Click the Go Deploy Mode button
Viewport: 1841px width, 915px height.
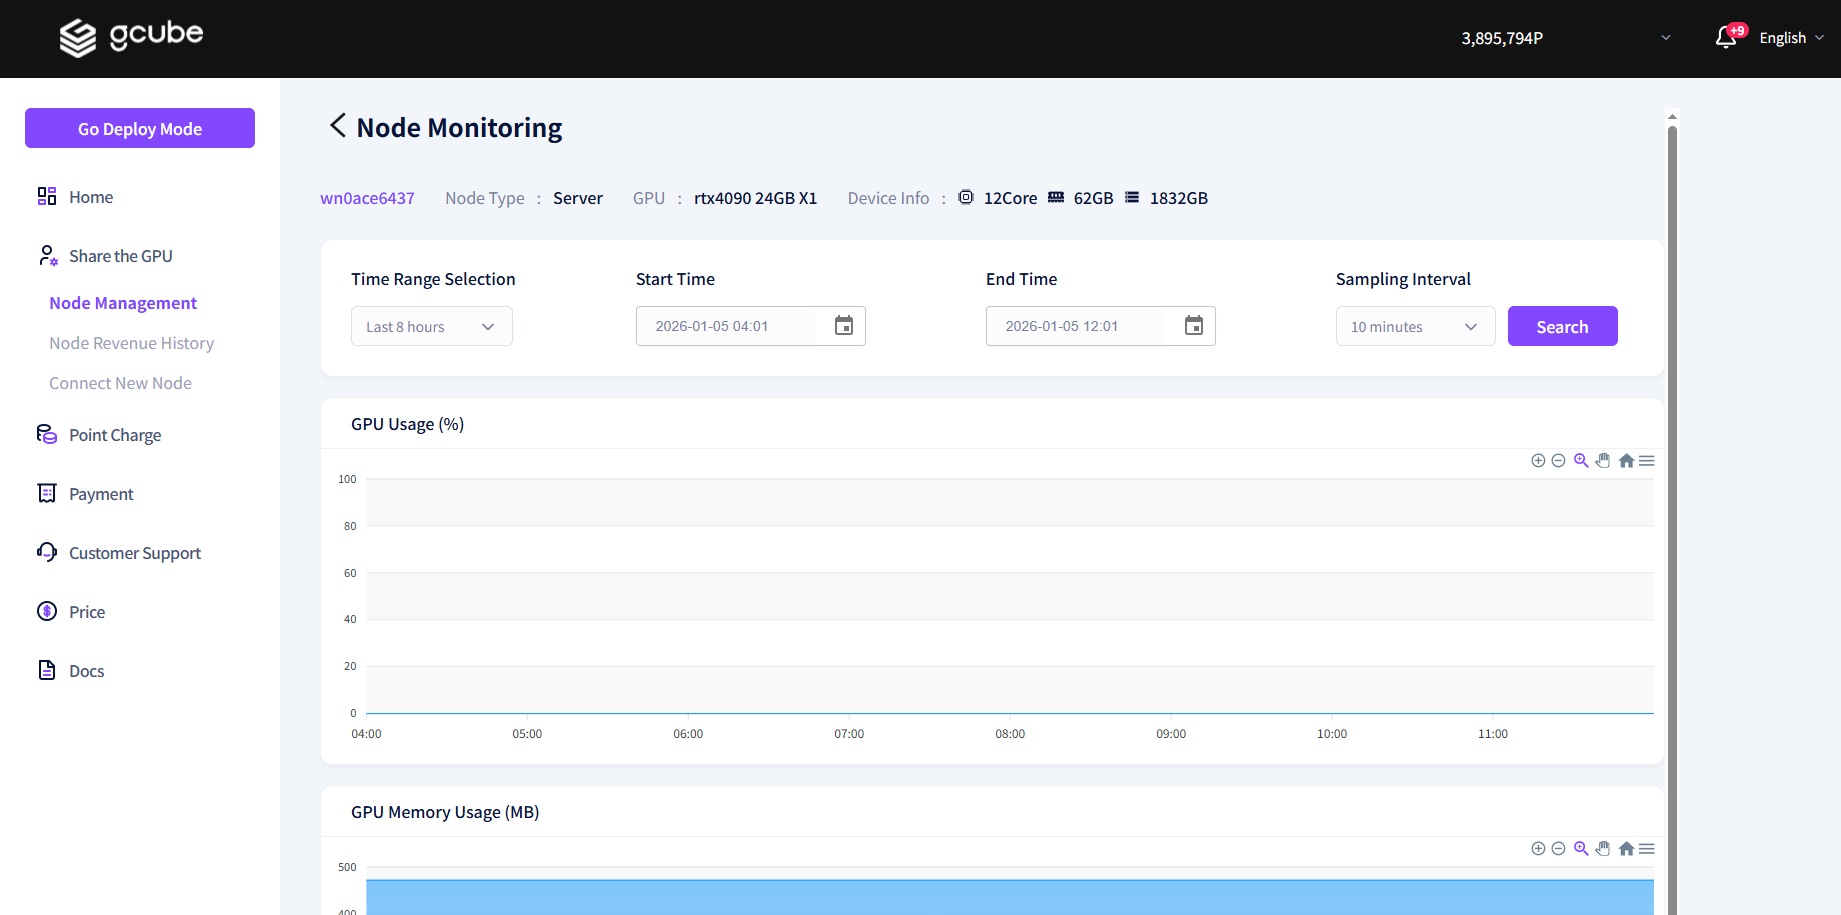click(139, 128)
